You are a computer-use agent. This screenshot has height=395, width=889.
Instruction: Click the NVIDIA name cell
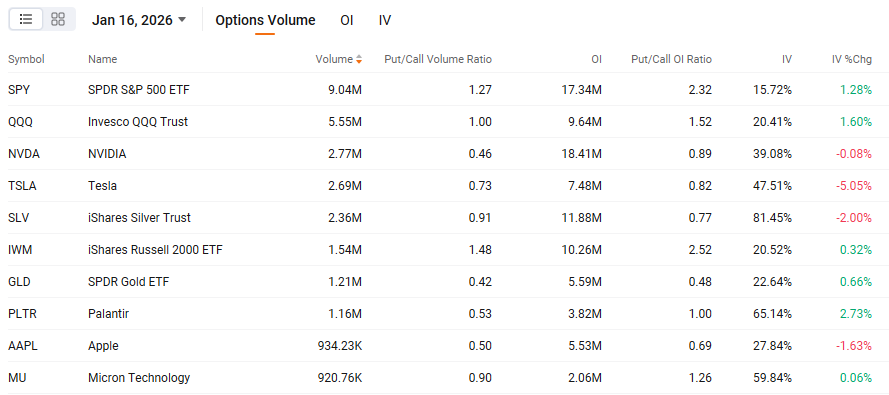coord(107,154)
